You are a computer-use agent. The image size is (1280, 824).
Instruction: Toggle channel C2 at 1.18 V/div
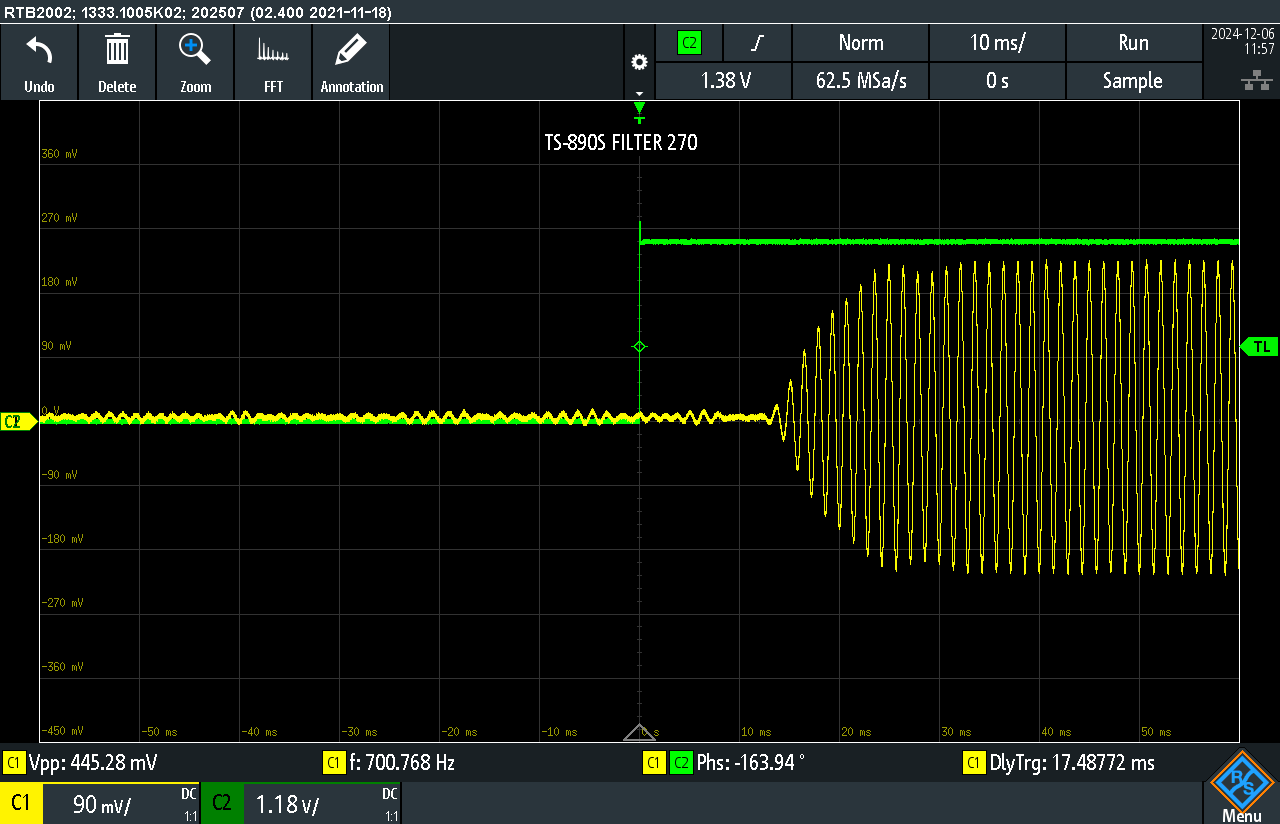point(302,804)
